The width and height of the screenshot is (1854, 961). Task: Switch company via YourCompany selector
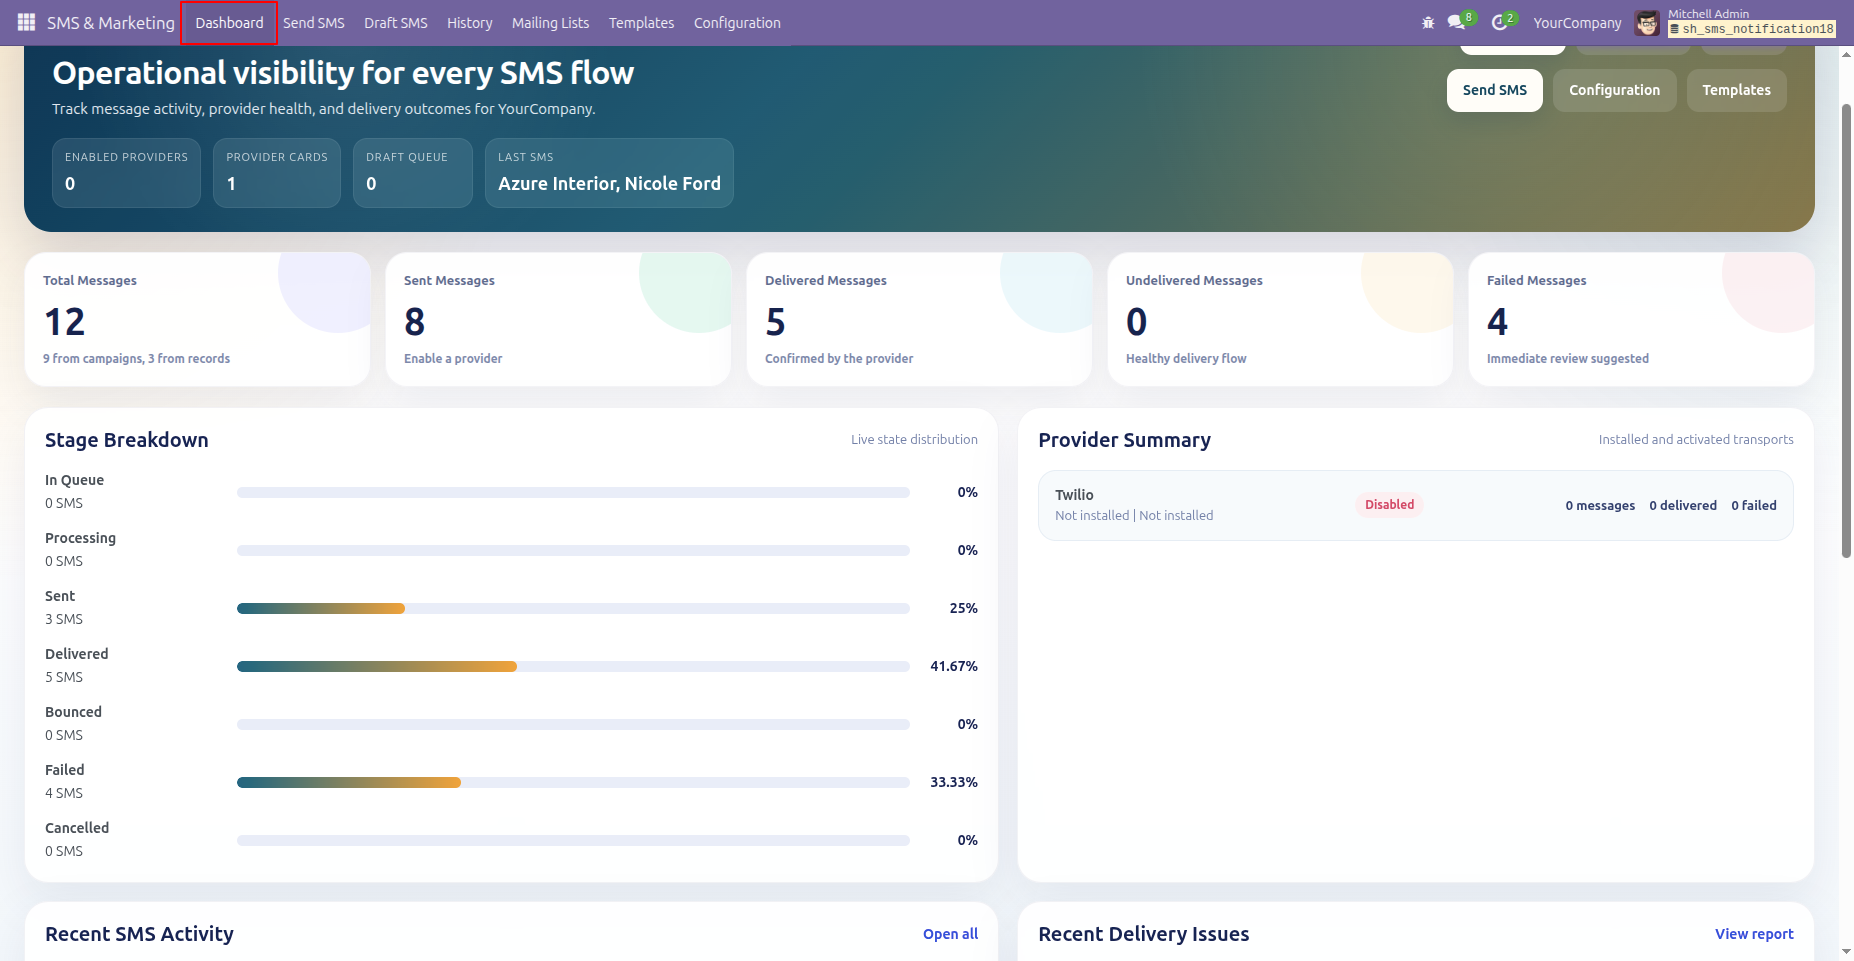click(1577, 23)
